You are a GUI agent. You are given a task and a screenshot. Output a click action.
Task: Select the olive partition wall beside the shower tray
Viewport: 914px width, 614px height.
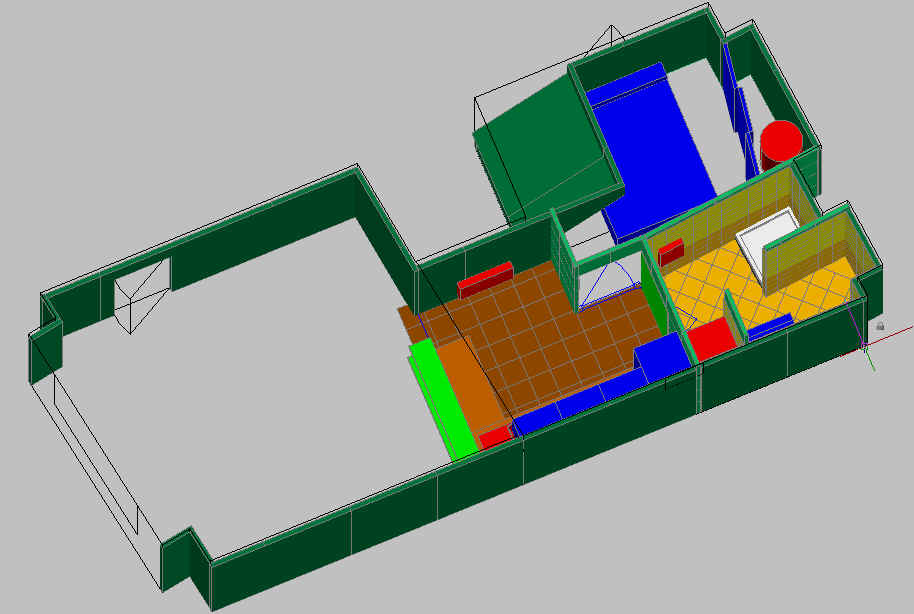809,252
